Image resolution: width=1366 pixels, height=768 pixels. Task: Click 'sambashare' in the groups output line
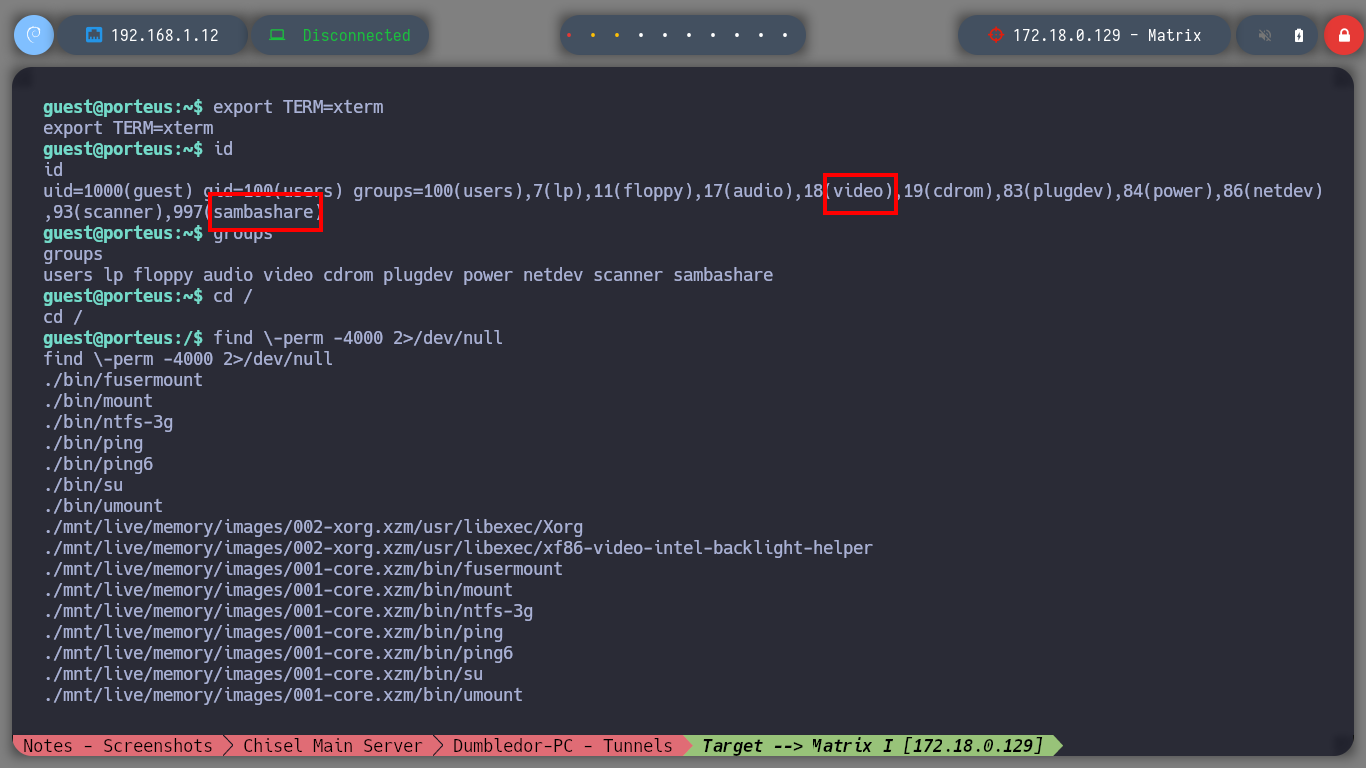[723, 275]
